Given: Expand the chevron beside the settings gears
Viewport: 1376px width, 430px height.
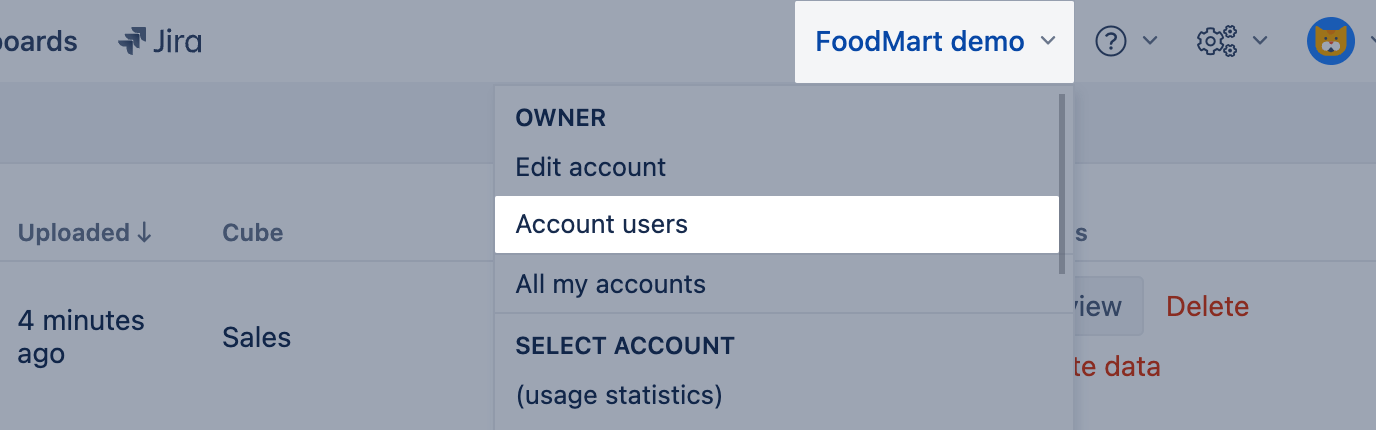Looking at the screenshot, I should [1260, 41].
